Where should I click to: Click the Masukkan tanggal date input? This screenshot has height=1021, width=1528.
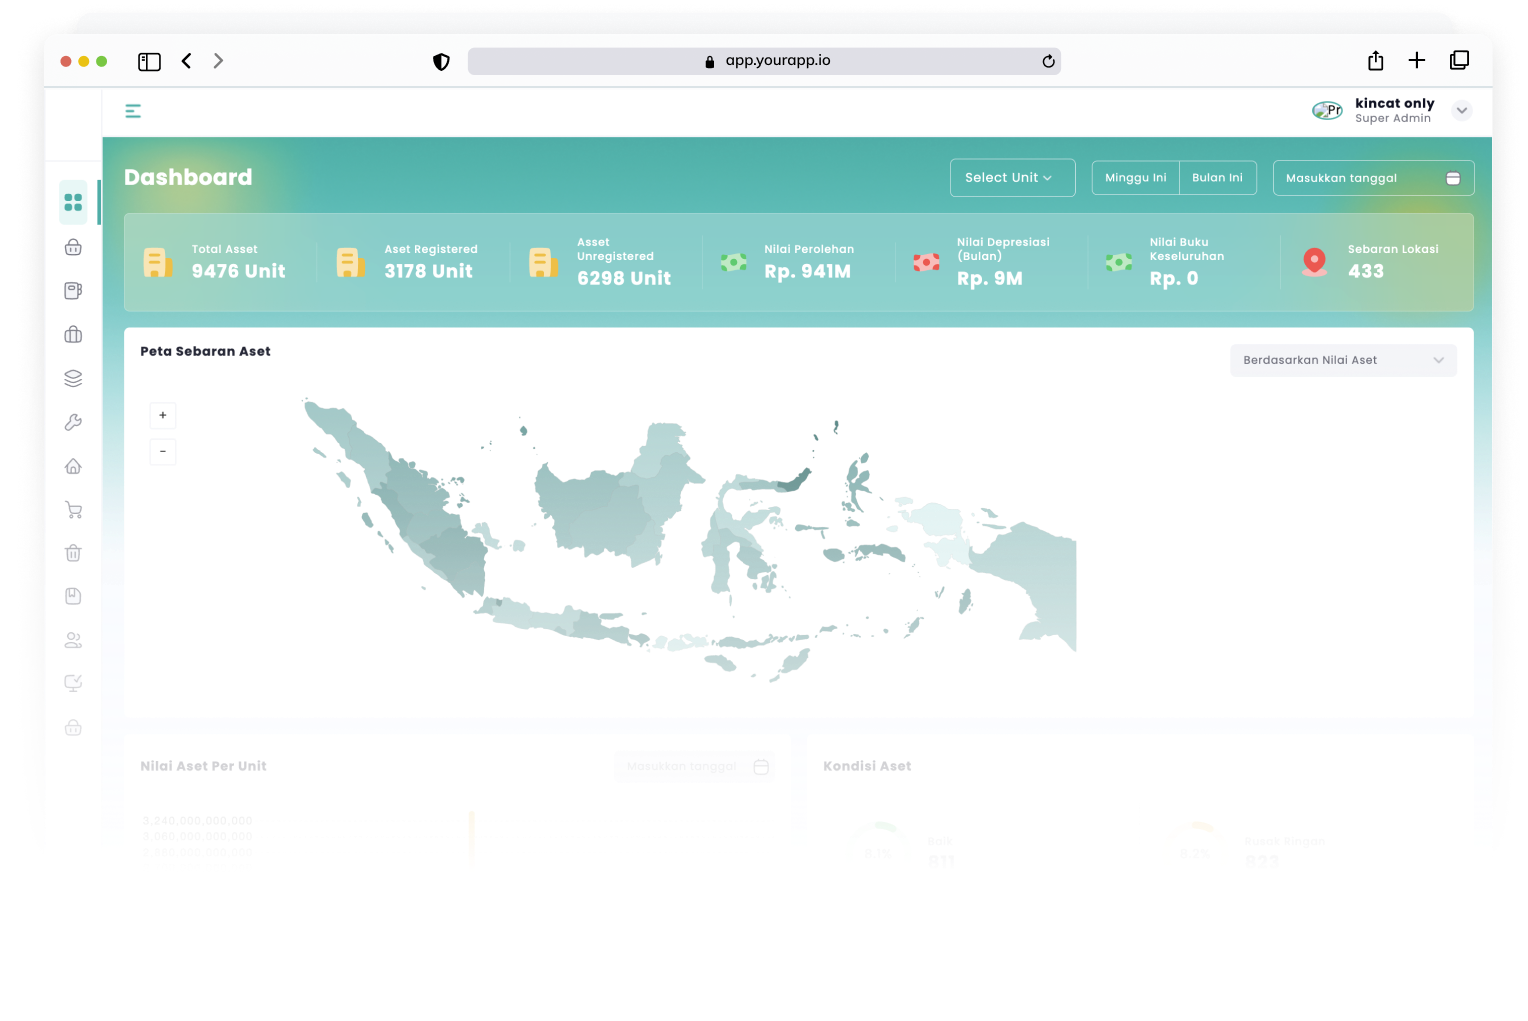tap(1373, 178)
